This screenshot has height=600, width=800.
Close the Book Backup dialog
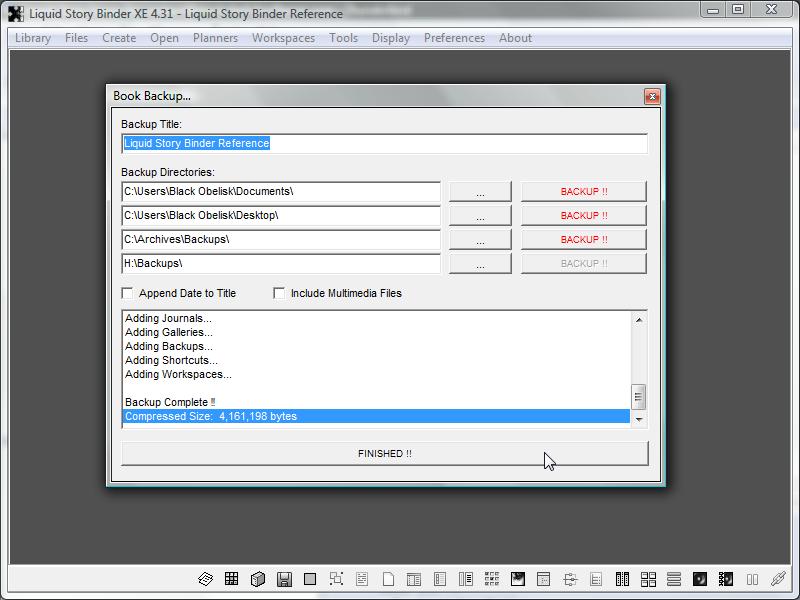652,96
